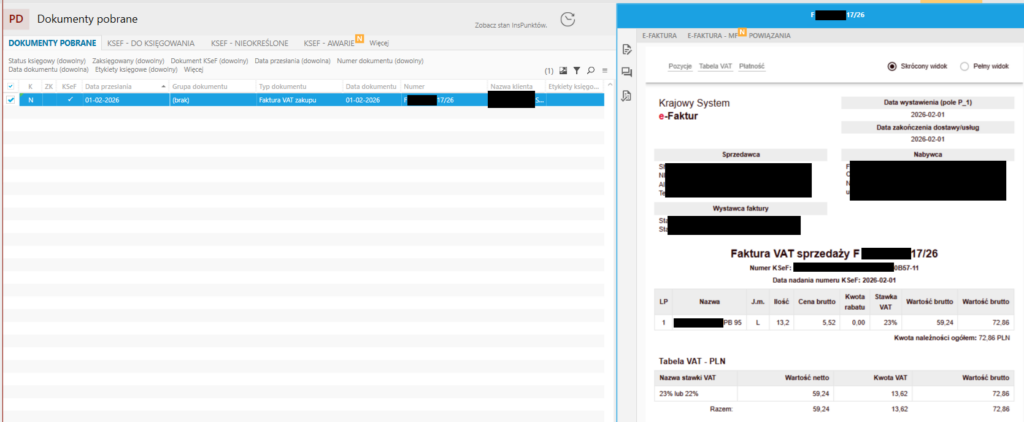Toggle the select-all checkbox in table header

(x=12, y=87)
